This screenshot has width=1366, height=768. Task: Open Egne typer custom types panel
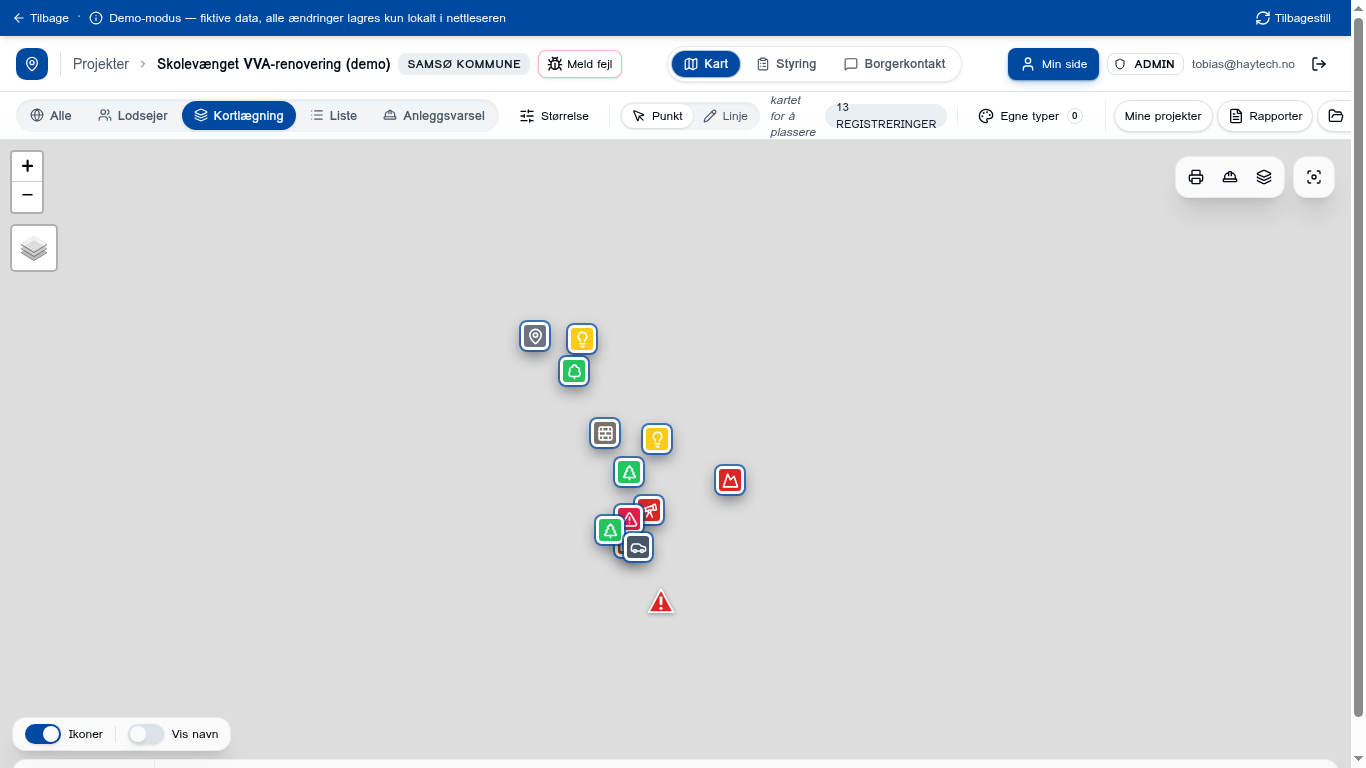coord(1030,116)
